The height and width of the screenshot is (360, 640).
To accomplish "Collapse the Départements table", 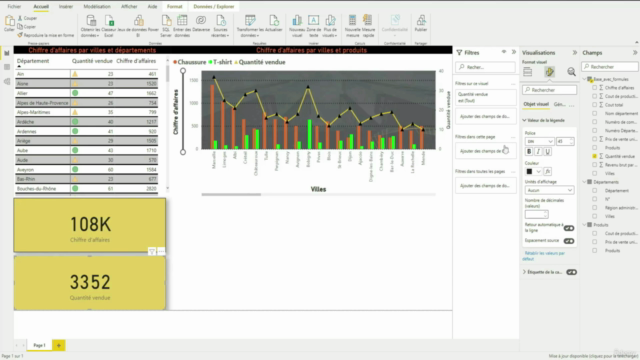I will point(584,182).
